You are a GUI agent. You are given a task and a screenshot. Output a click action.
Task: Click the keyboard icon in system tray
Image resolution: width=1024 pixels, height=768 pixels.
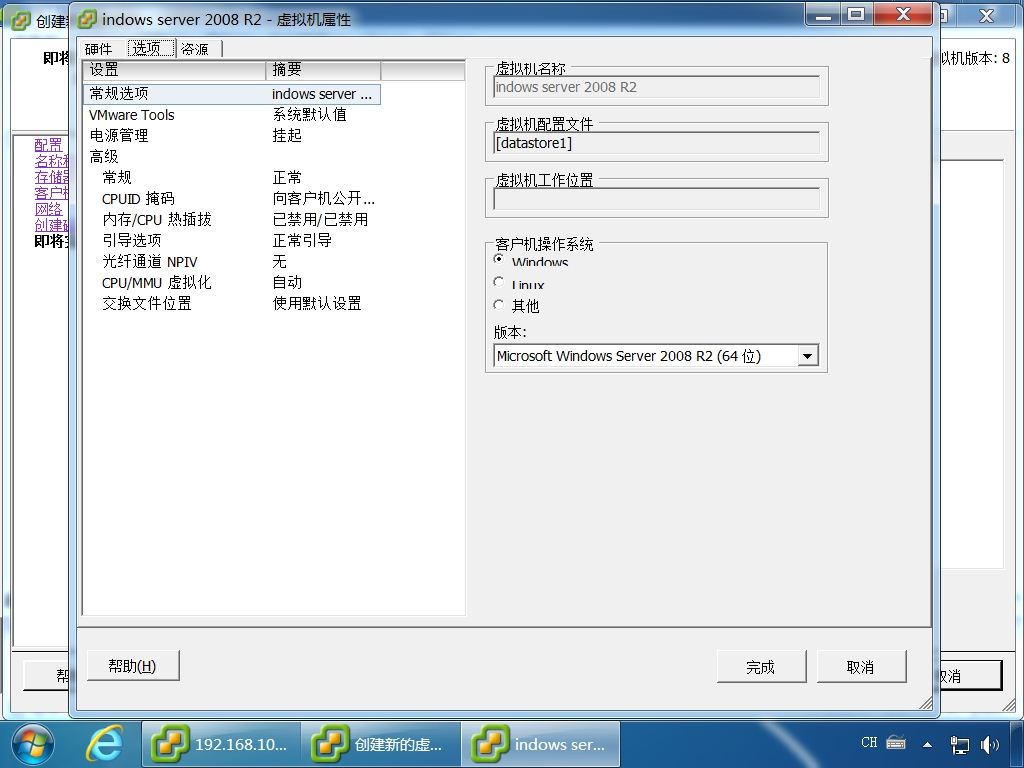(x=896, y=743)
